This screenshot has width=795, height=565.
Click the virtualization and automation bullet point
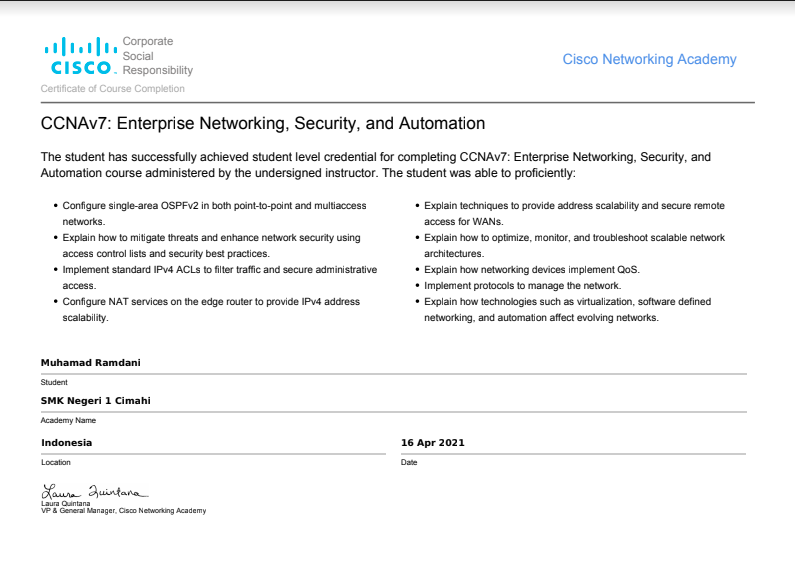(567, 309)
